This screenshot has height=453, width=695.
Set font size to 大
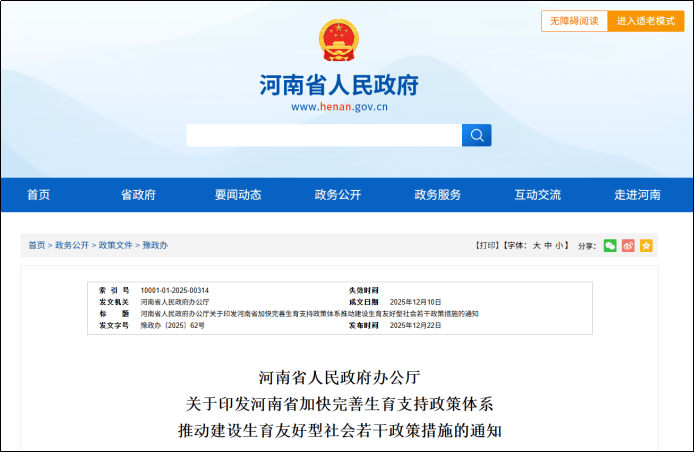[536, 245]
